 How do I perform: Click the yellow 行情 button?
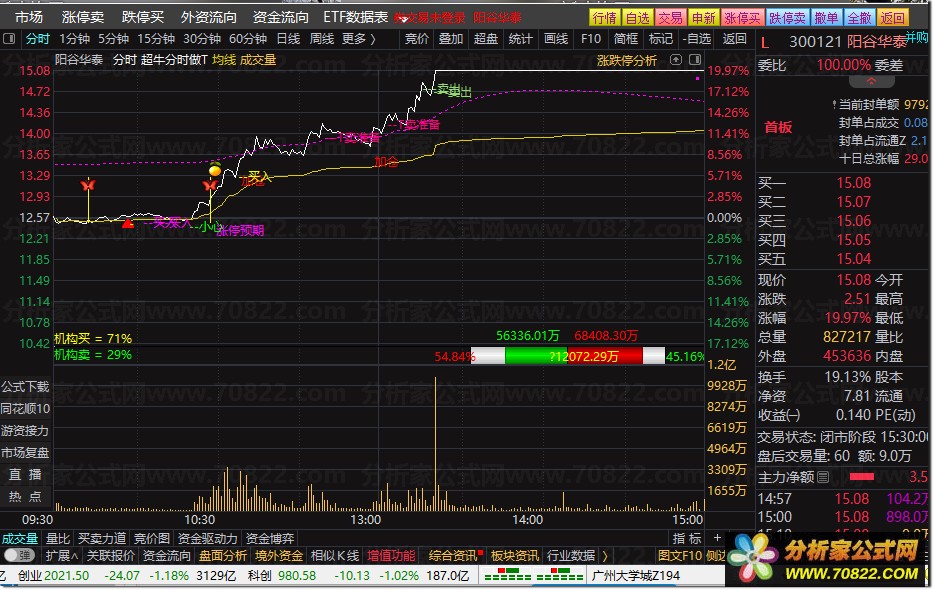[x=605, y=18]
